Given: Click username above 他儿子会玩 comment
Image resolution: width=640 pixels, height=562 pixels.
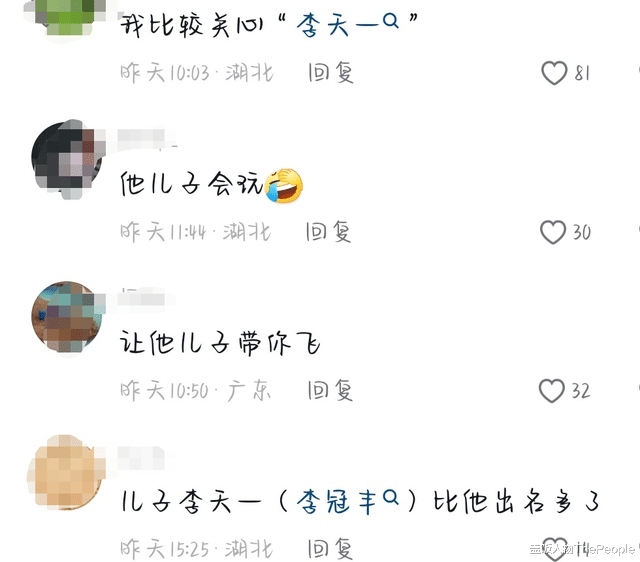Looking at the screenshot, I should [142, 138].
